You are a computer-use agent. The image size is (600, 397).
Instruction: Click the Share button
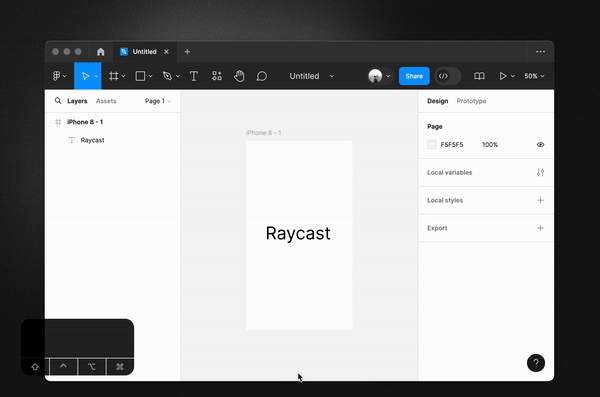pos(414,76)
